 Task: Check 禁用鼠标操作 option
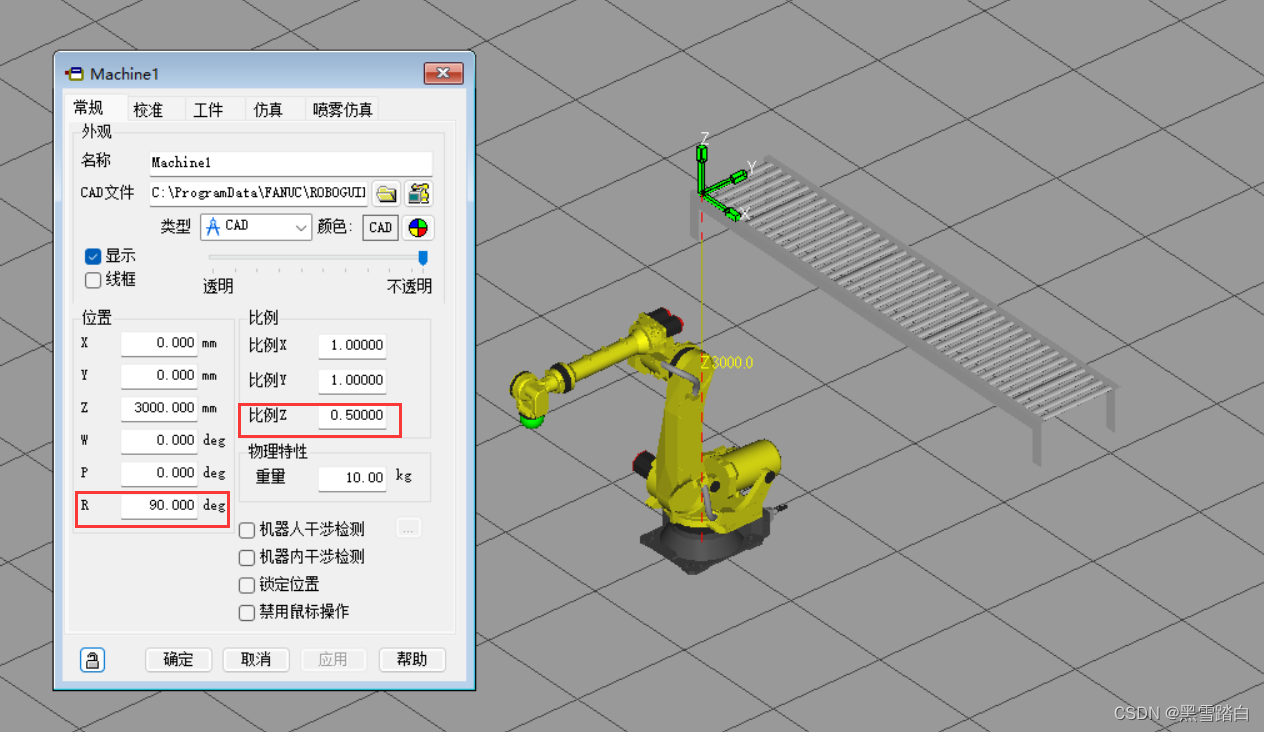[246, 612]
